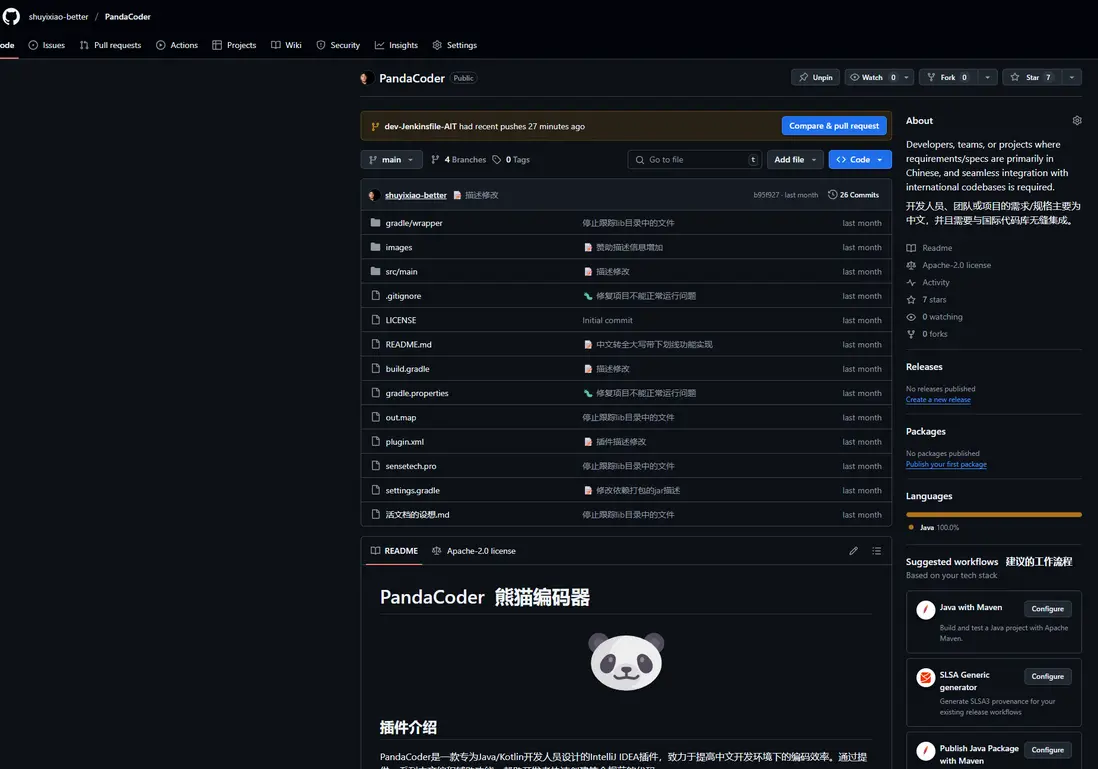Click the Initial commit message link
The image size is (1098, 769).
607,320
